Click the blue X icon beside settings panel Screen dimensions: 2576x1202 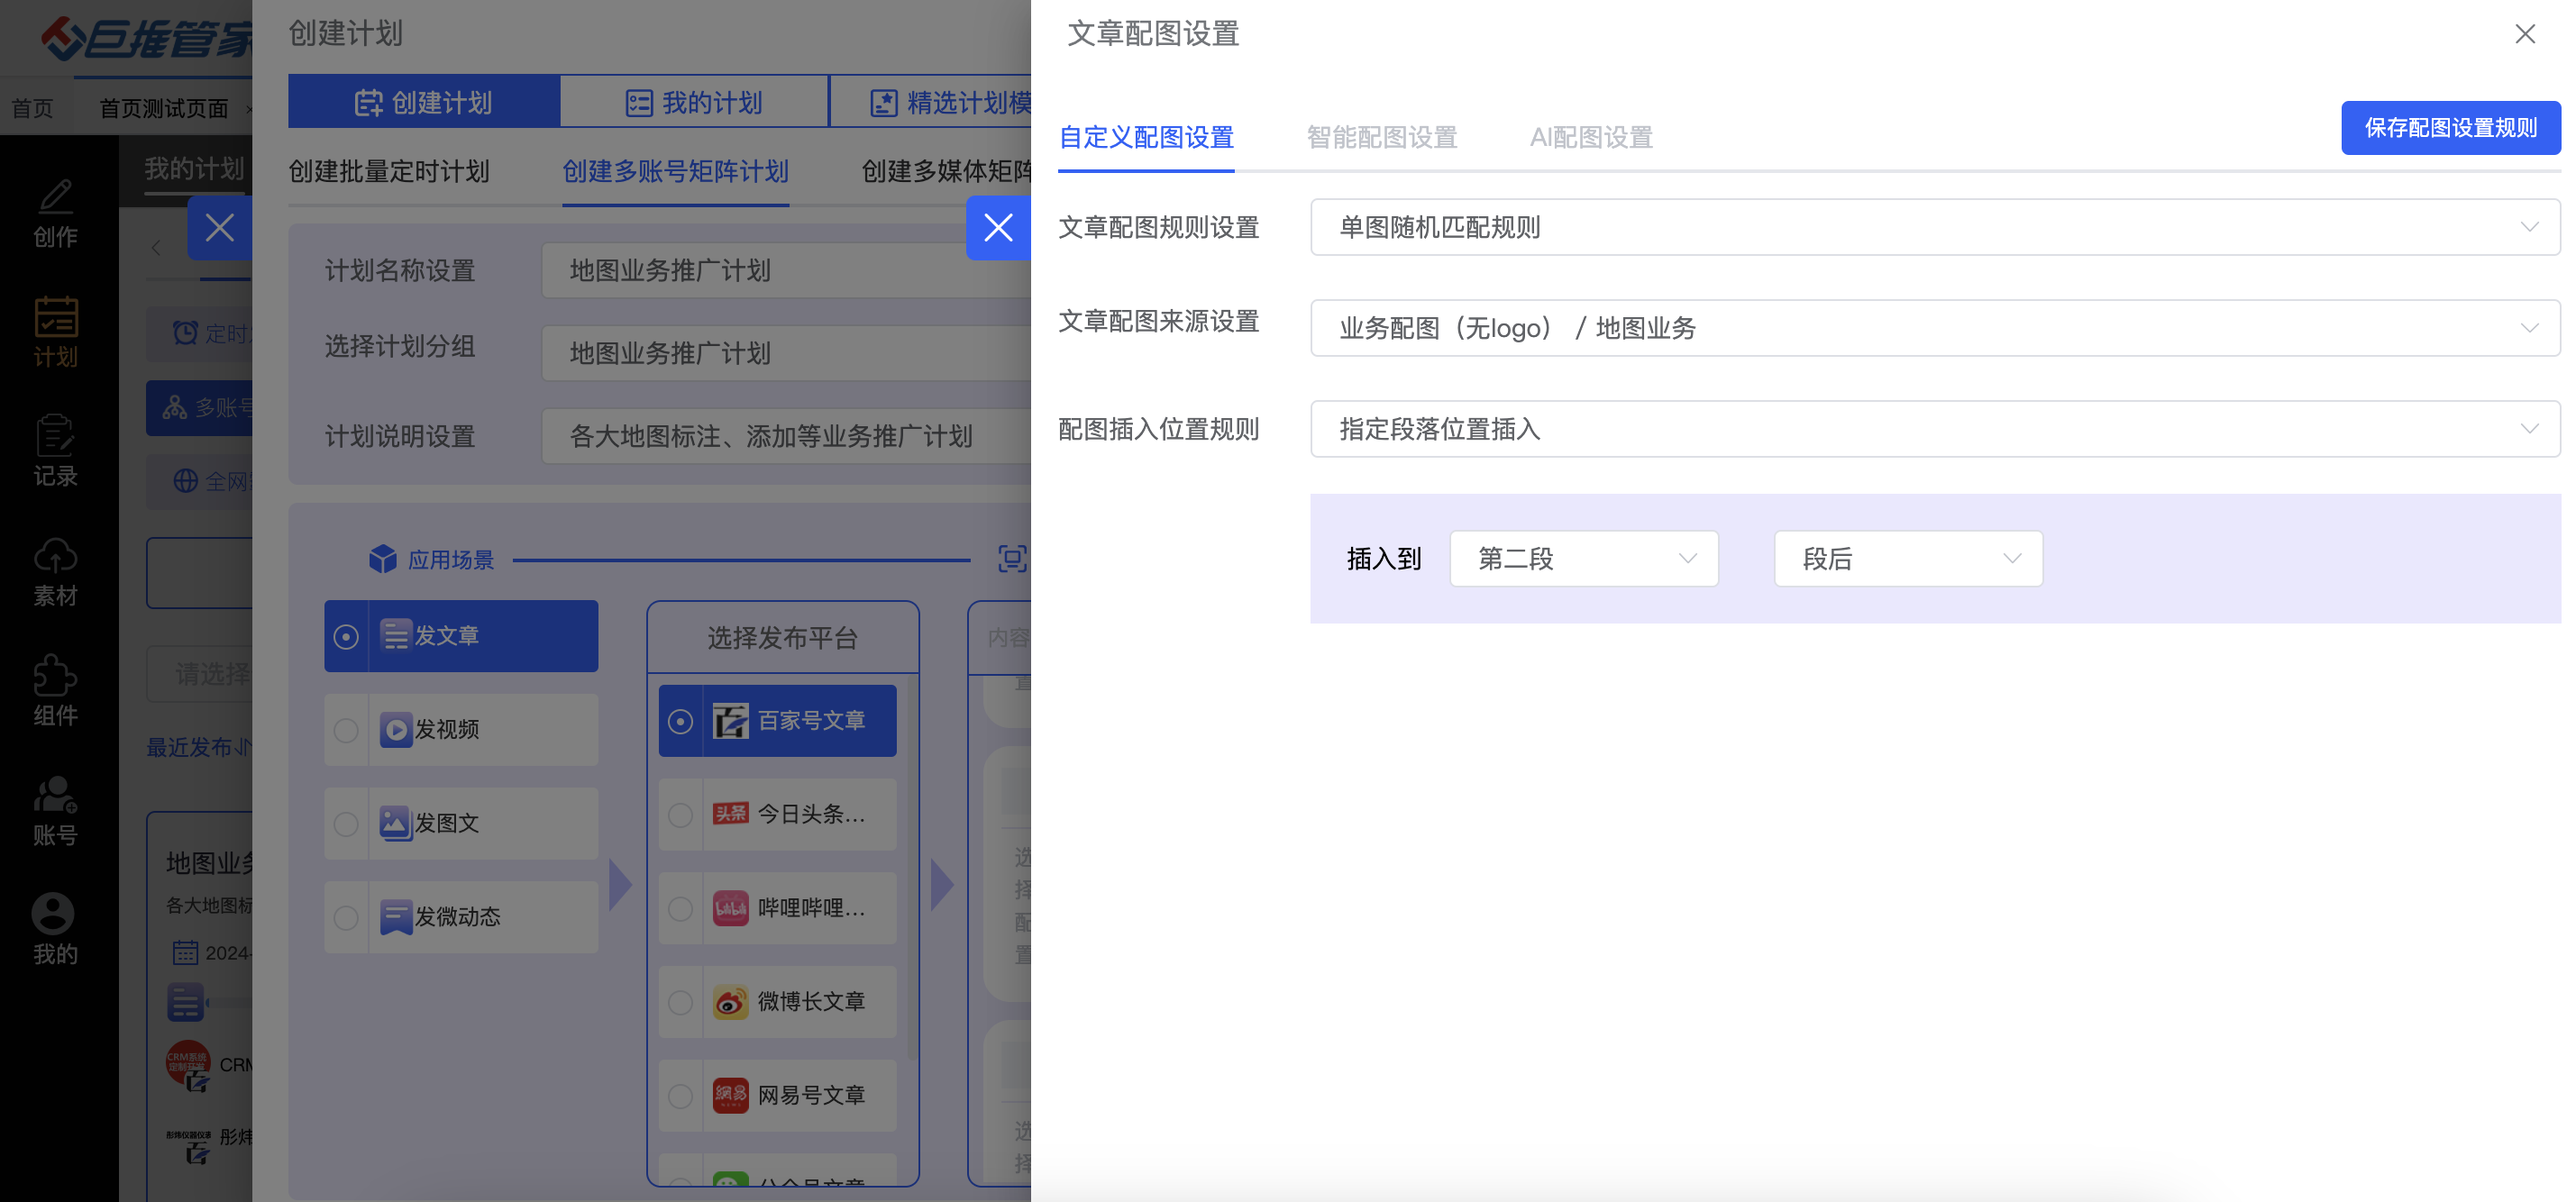click(997, 228)
